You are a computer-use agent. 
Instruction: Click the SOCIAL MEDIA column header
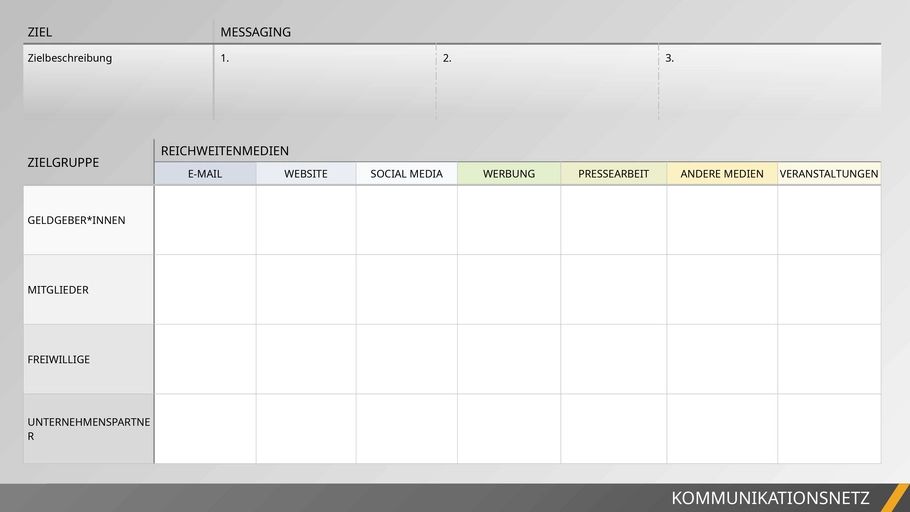tap(406, 174)
